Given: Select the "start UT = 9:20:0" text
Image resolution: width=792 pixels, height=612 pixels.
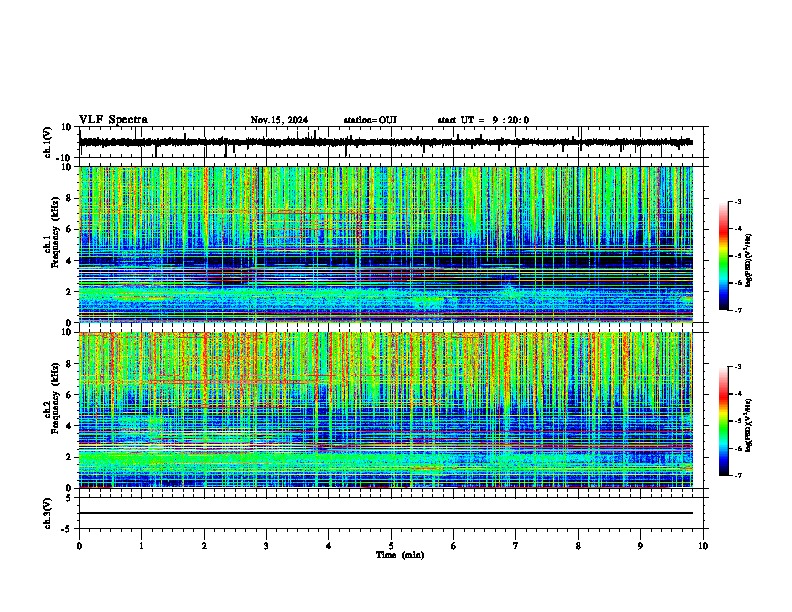Looking at the screenshot, I should 483,120.
